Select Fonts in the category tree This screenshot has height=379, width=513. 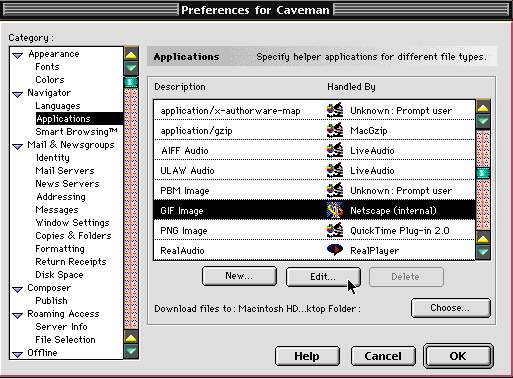47,67
